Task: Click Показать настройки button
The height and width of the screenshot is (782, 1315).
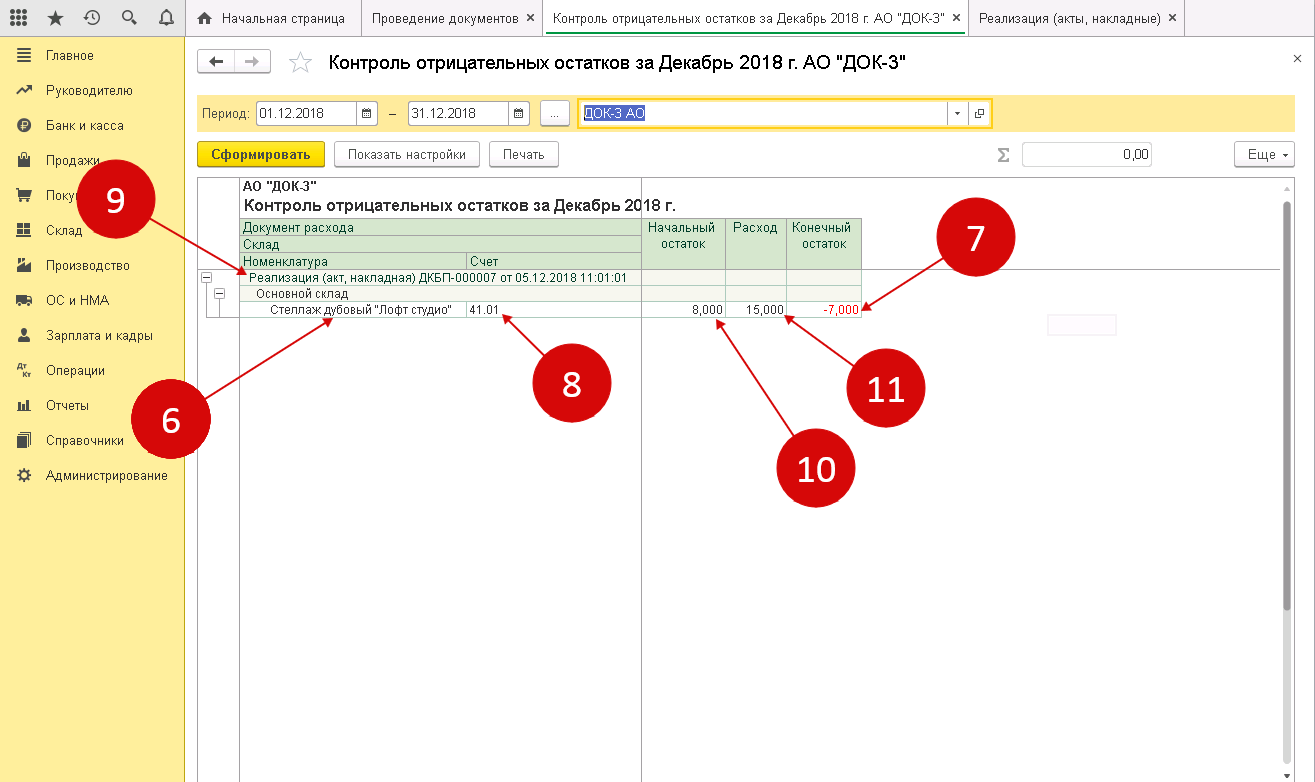Action: [406, 155]
